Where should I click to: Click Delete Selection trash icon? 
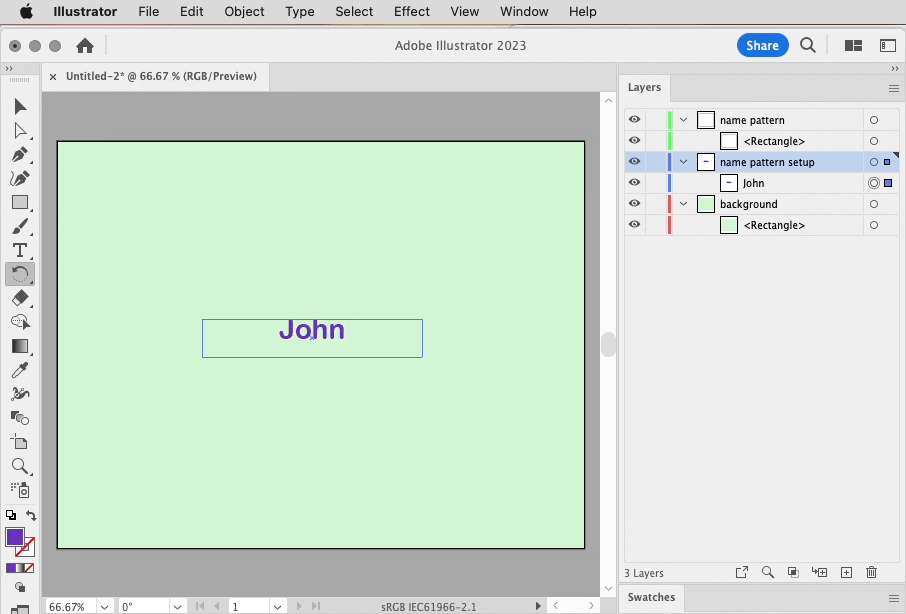(871, 572)
